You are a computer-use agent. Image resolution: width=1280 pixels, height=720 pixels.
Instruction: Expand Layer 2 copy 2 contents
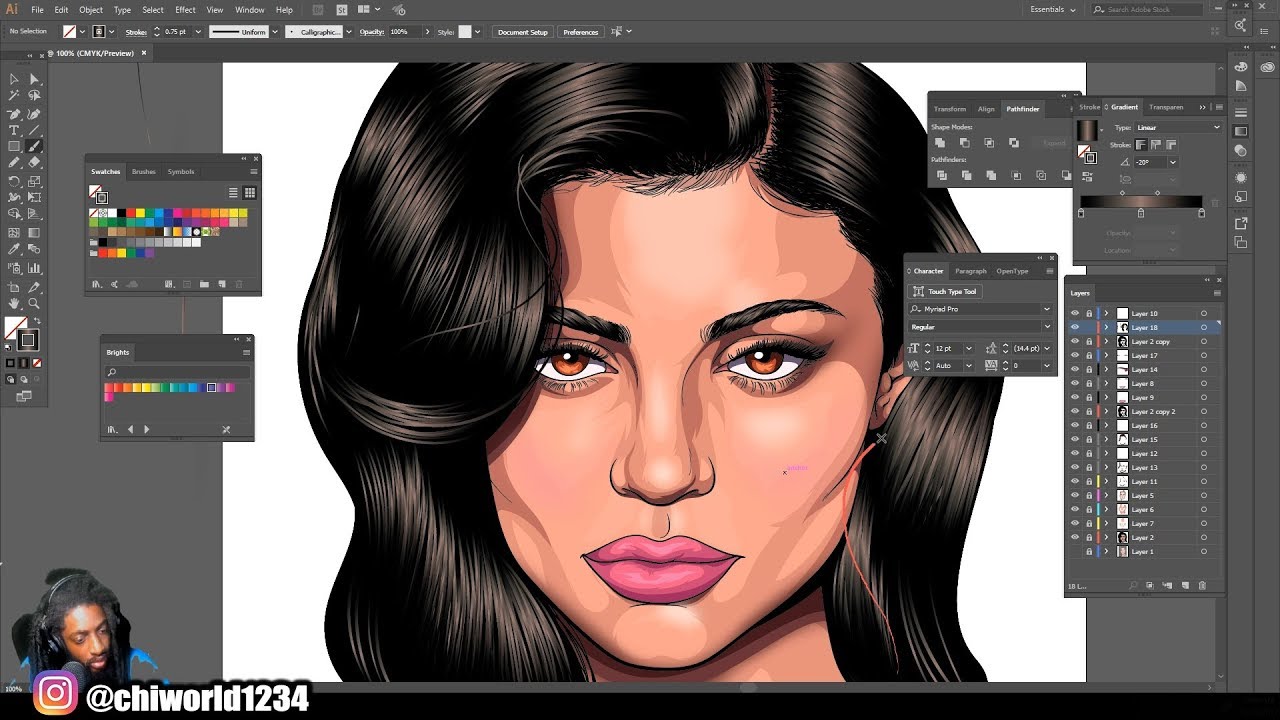pos(1106,412)
